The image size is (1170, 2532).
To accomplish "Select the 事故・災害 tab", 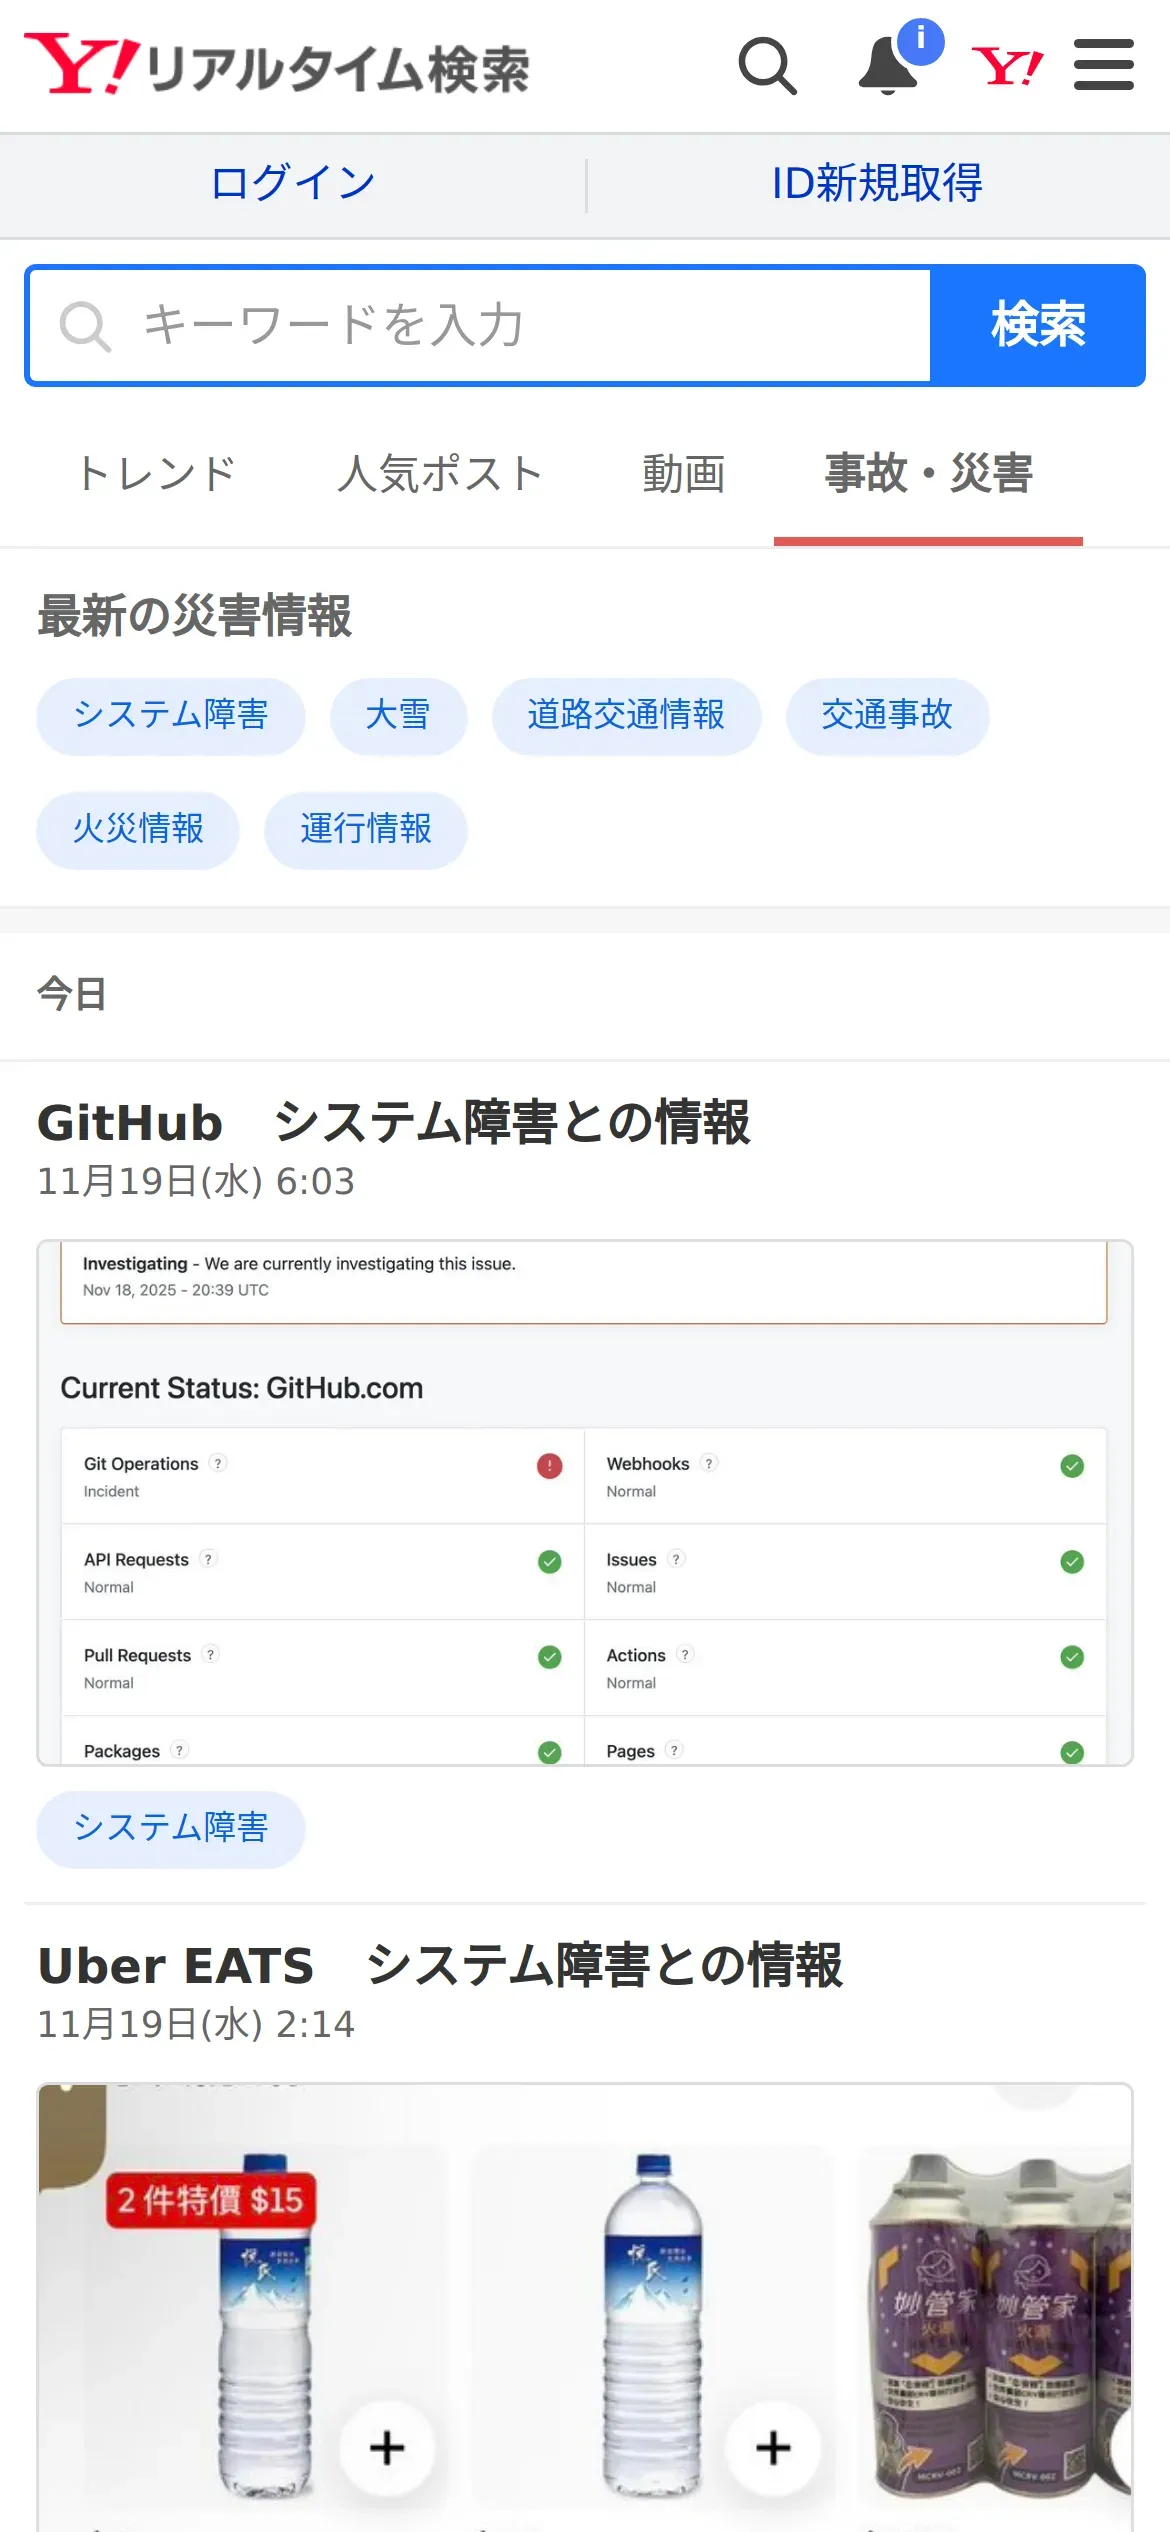I will (x=928, y=474).
